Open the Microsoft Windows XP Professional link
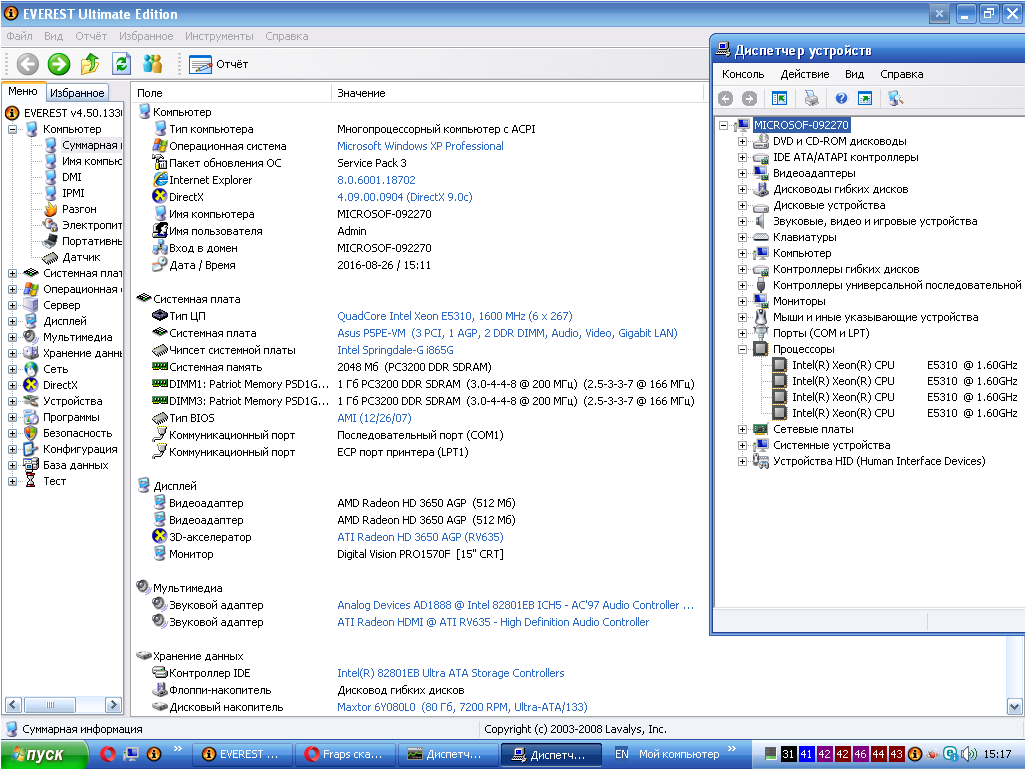Viewport: 1026px width, 770px height. (420, 146)
